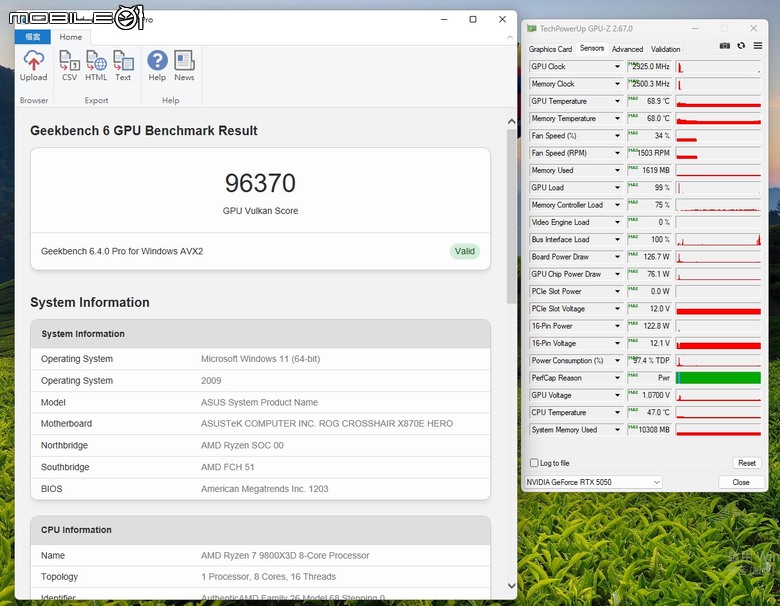Open PCIe Slot Voltage sensor dropdown
780x606 pixels.
(x=617, y=308)
